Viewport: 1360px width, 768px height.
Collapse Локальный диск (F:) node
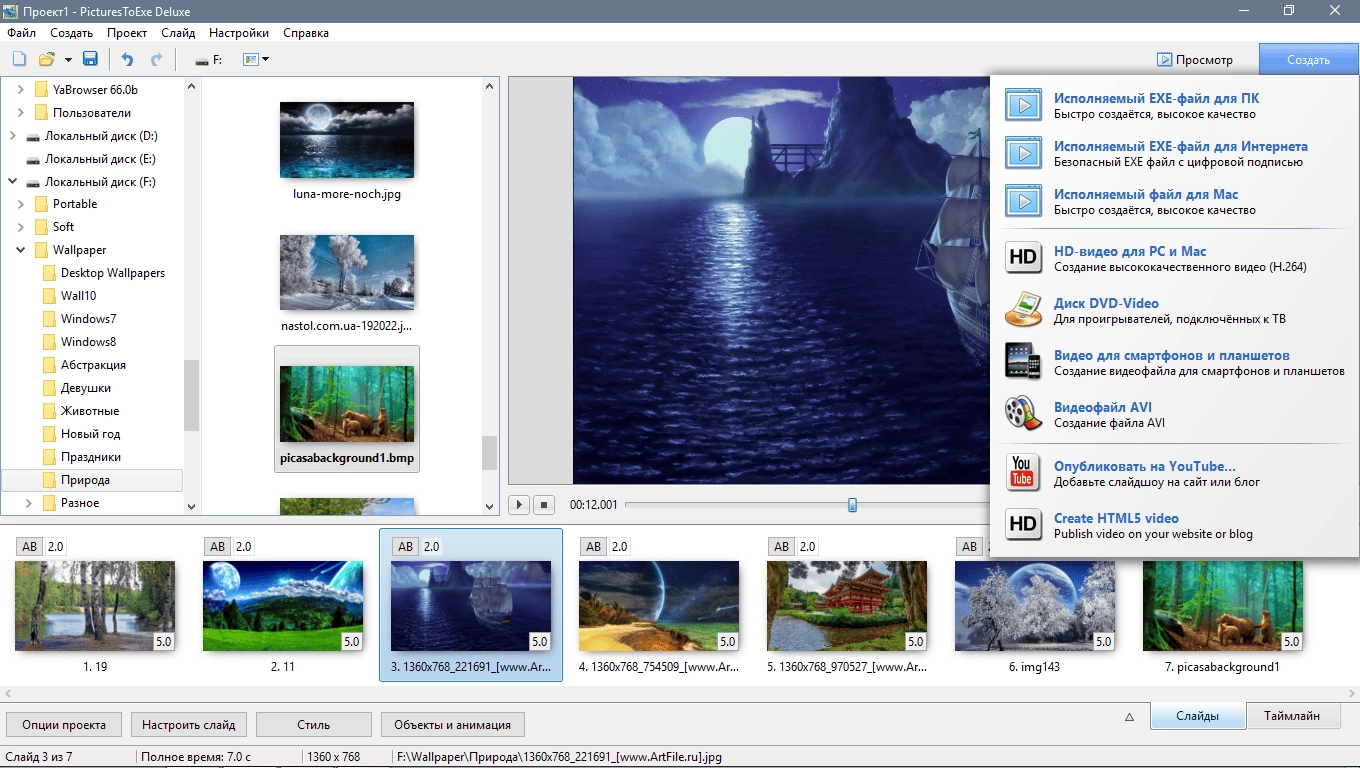12,182
